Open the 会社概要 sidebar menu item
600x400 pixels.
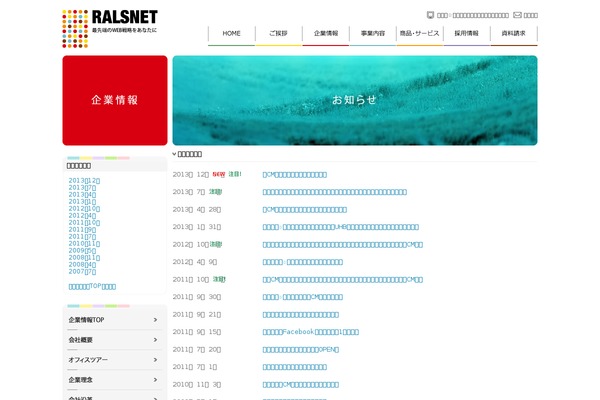(x=115, y=340)
